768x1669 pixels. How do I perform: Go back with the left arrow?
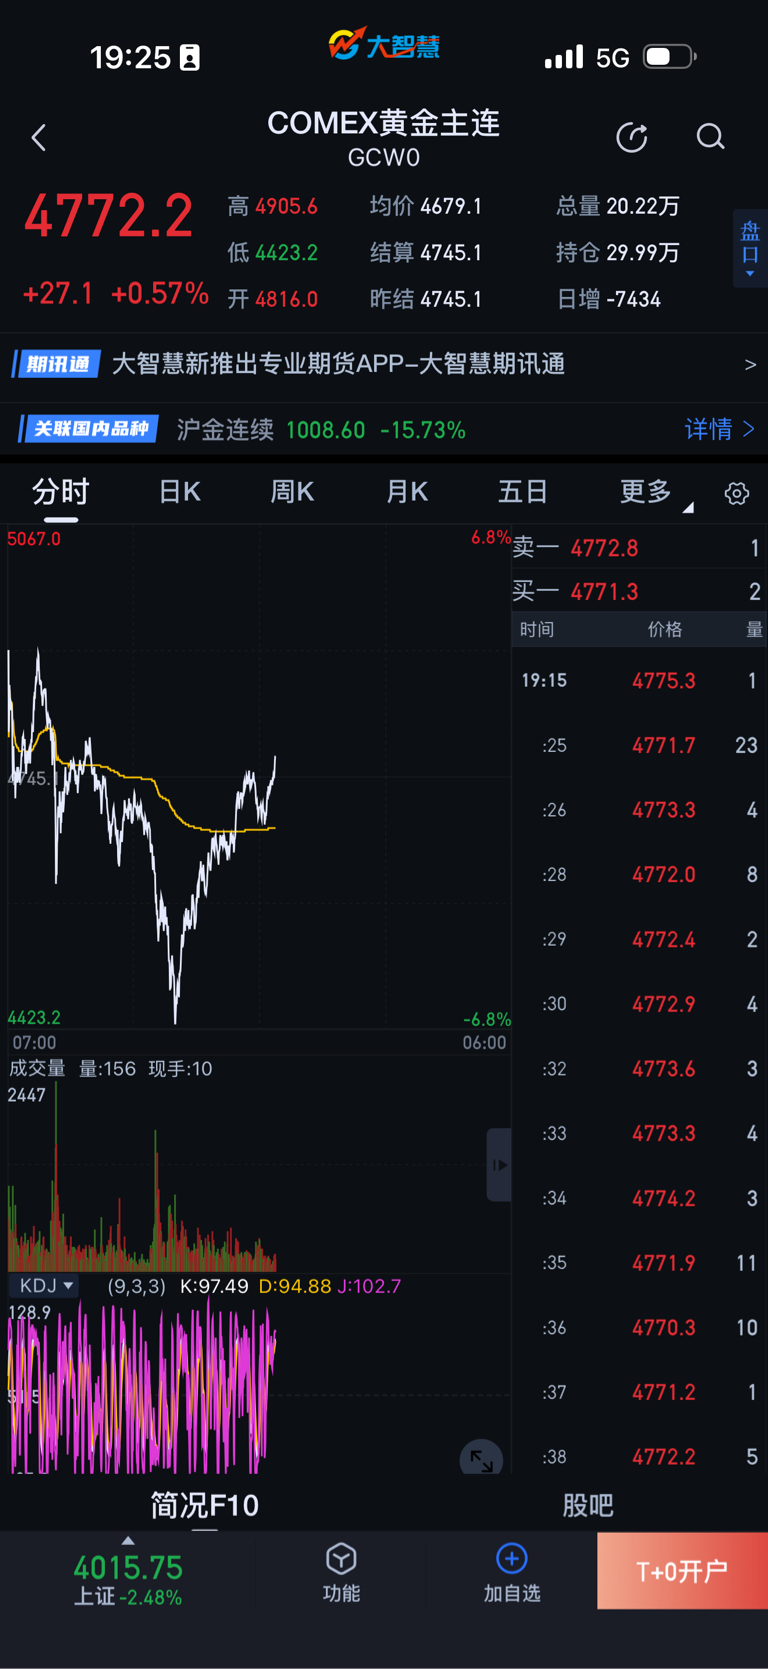click(x=39, y=138)
